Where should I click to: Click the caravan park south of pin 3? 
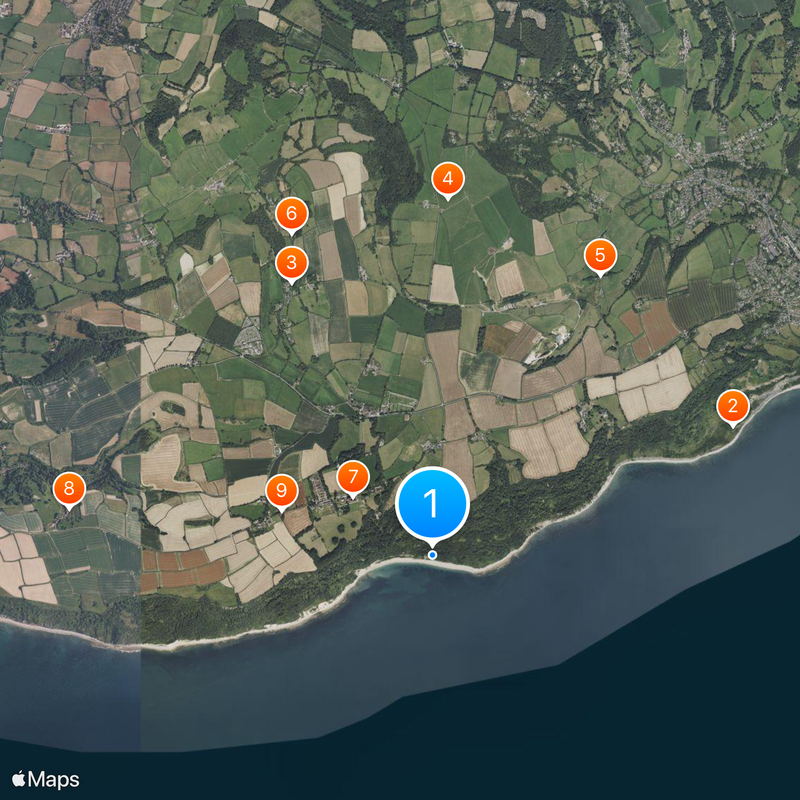(x=248, y=336)
